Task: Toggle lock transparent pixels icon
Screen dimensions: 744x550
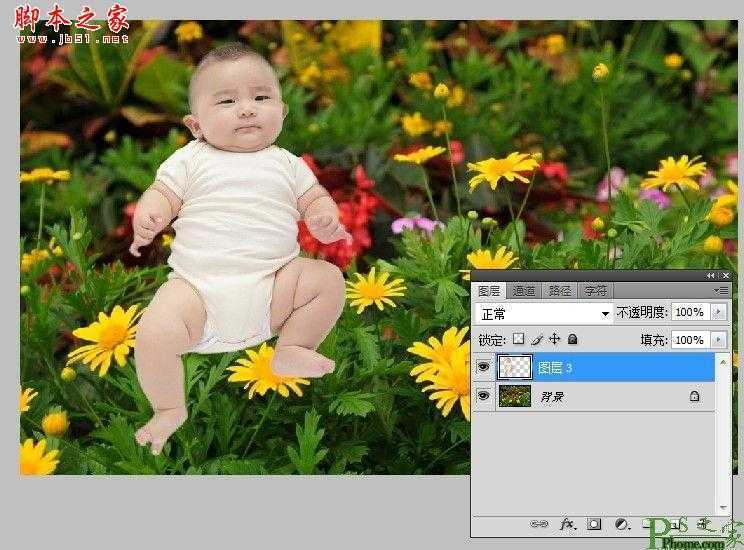Action: pos(519,339)
